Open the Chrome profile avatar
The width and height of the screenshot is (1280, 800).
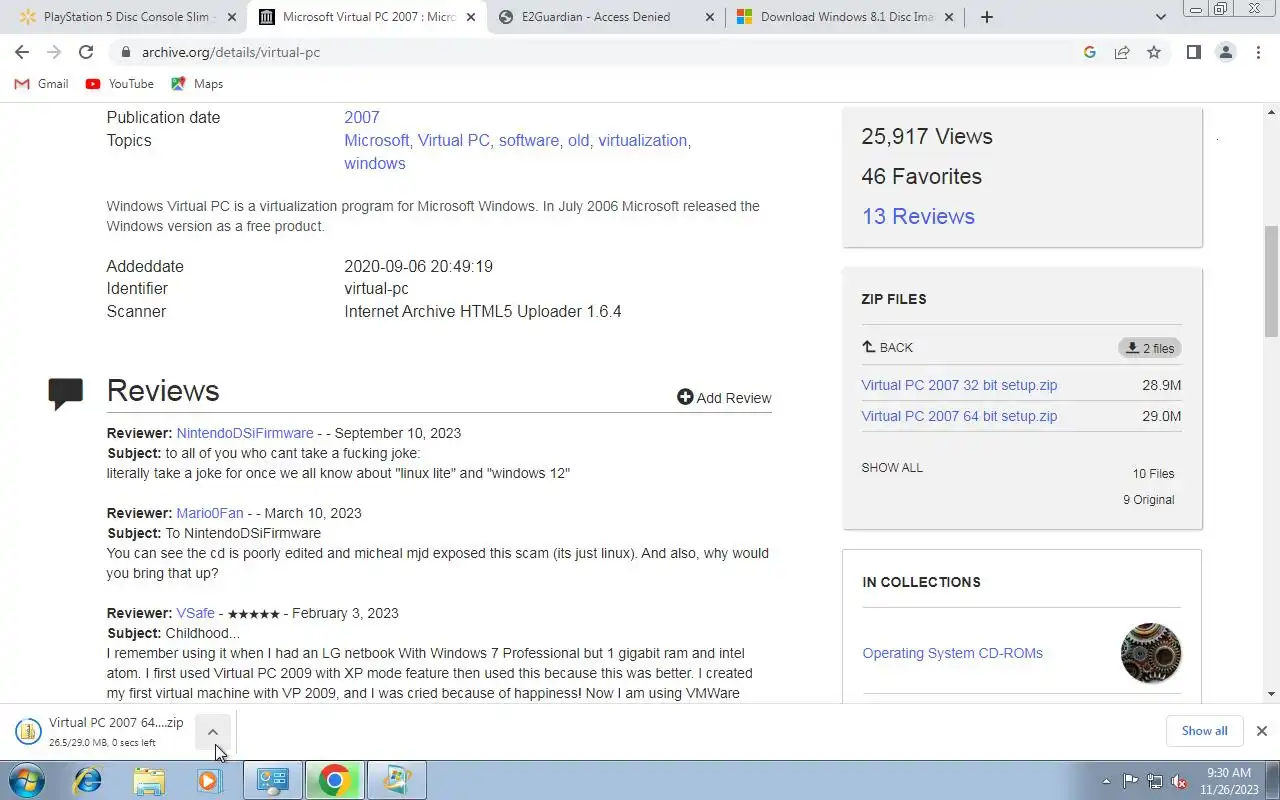coord(1226,52)
